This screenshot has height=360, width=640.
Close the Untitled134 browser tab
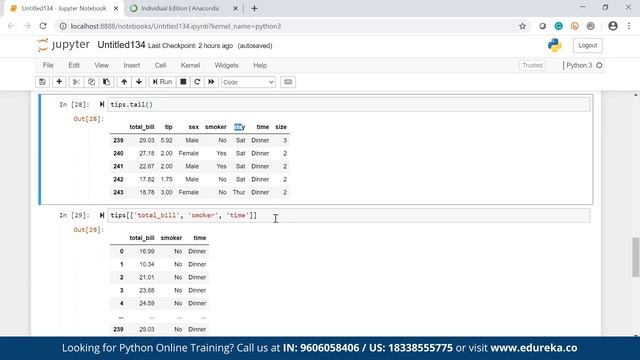tap(116, 8)
